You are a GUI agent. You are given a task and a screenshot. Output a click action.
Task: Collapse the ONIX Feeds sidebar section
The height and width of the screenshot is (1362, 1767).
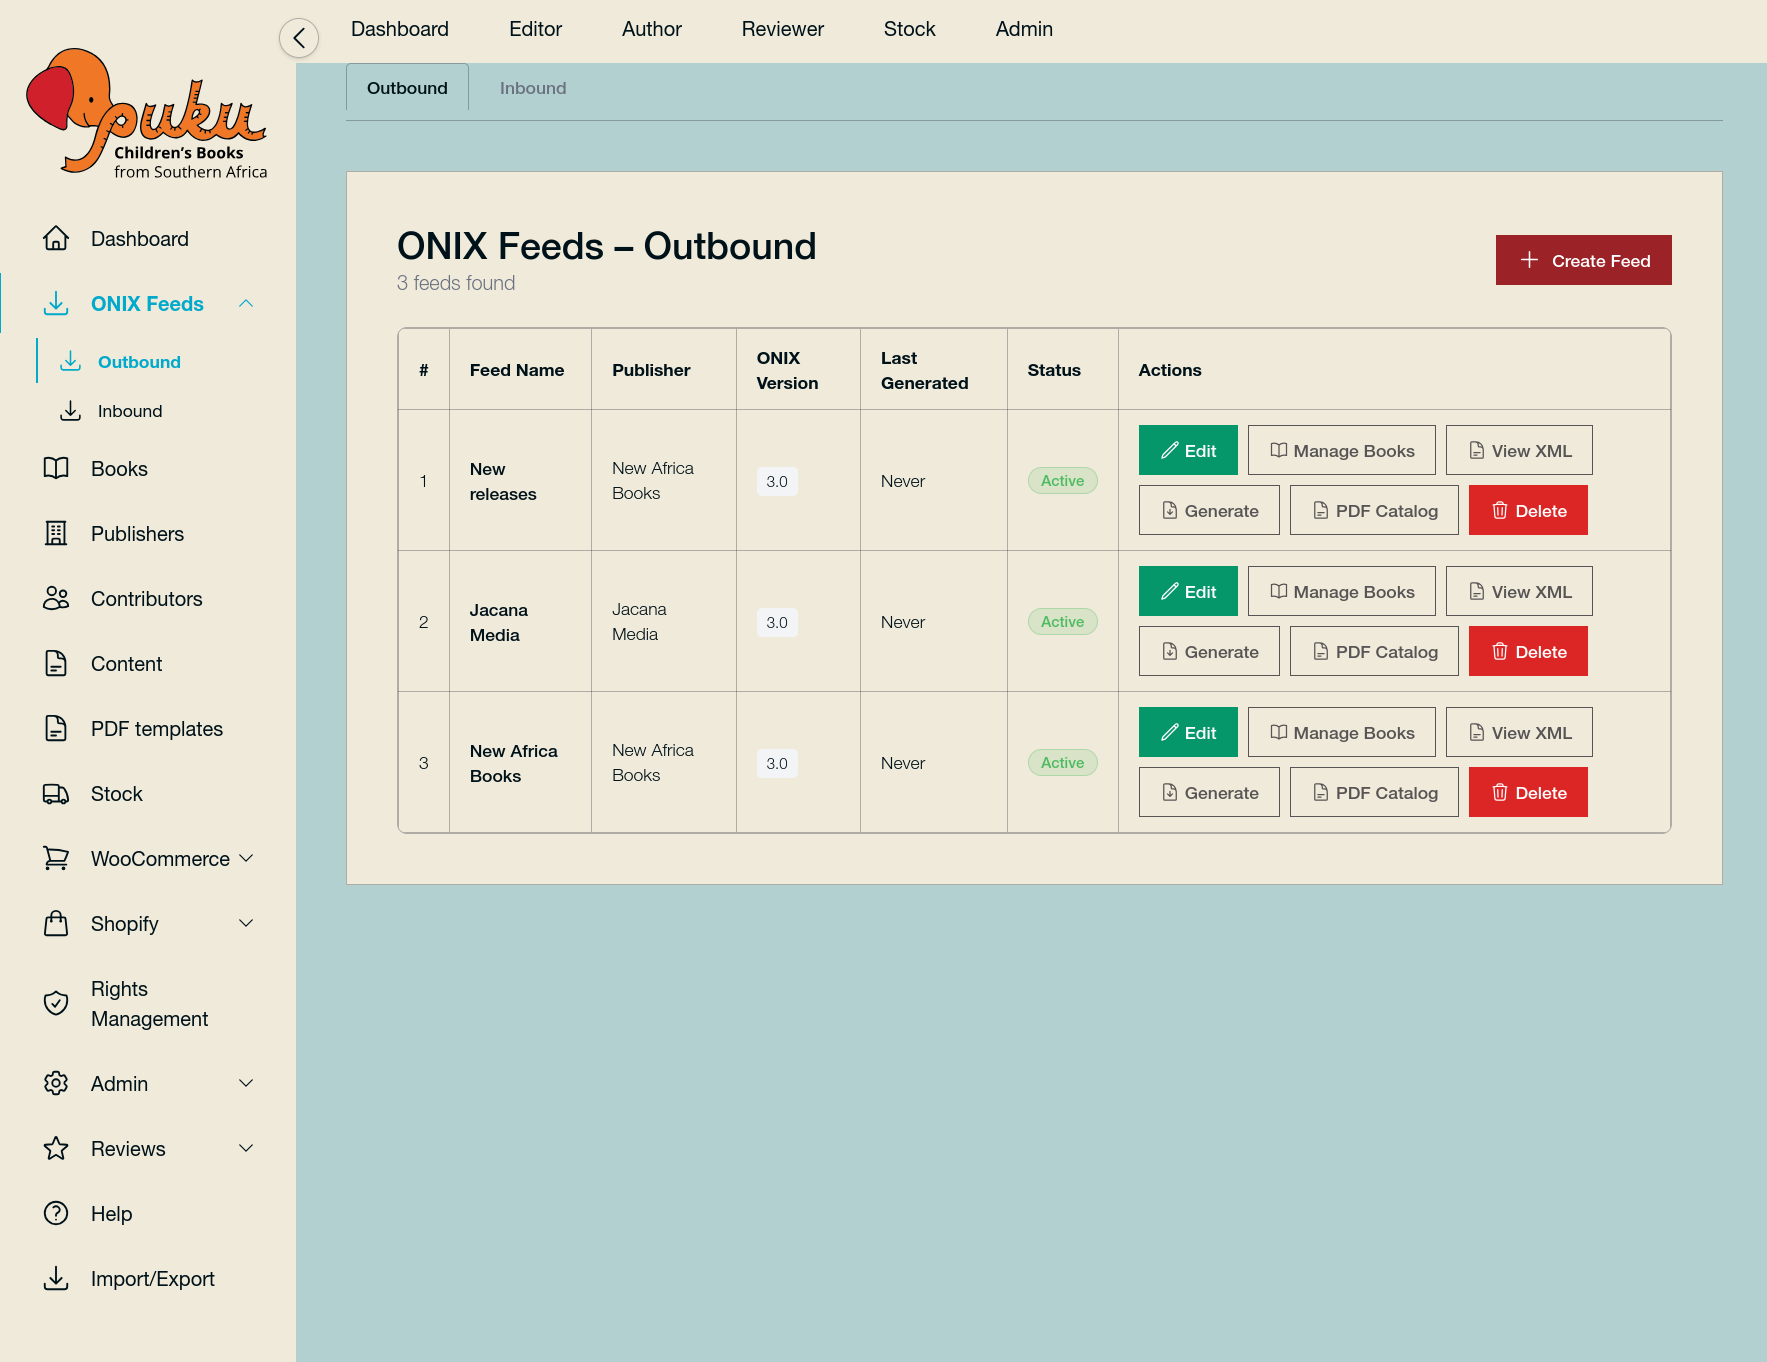point(246,304)
